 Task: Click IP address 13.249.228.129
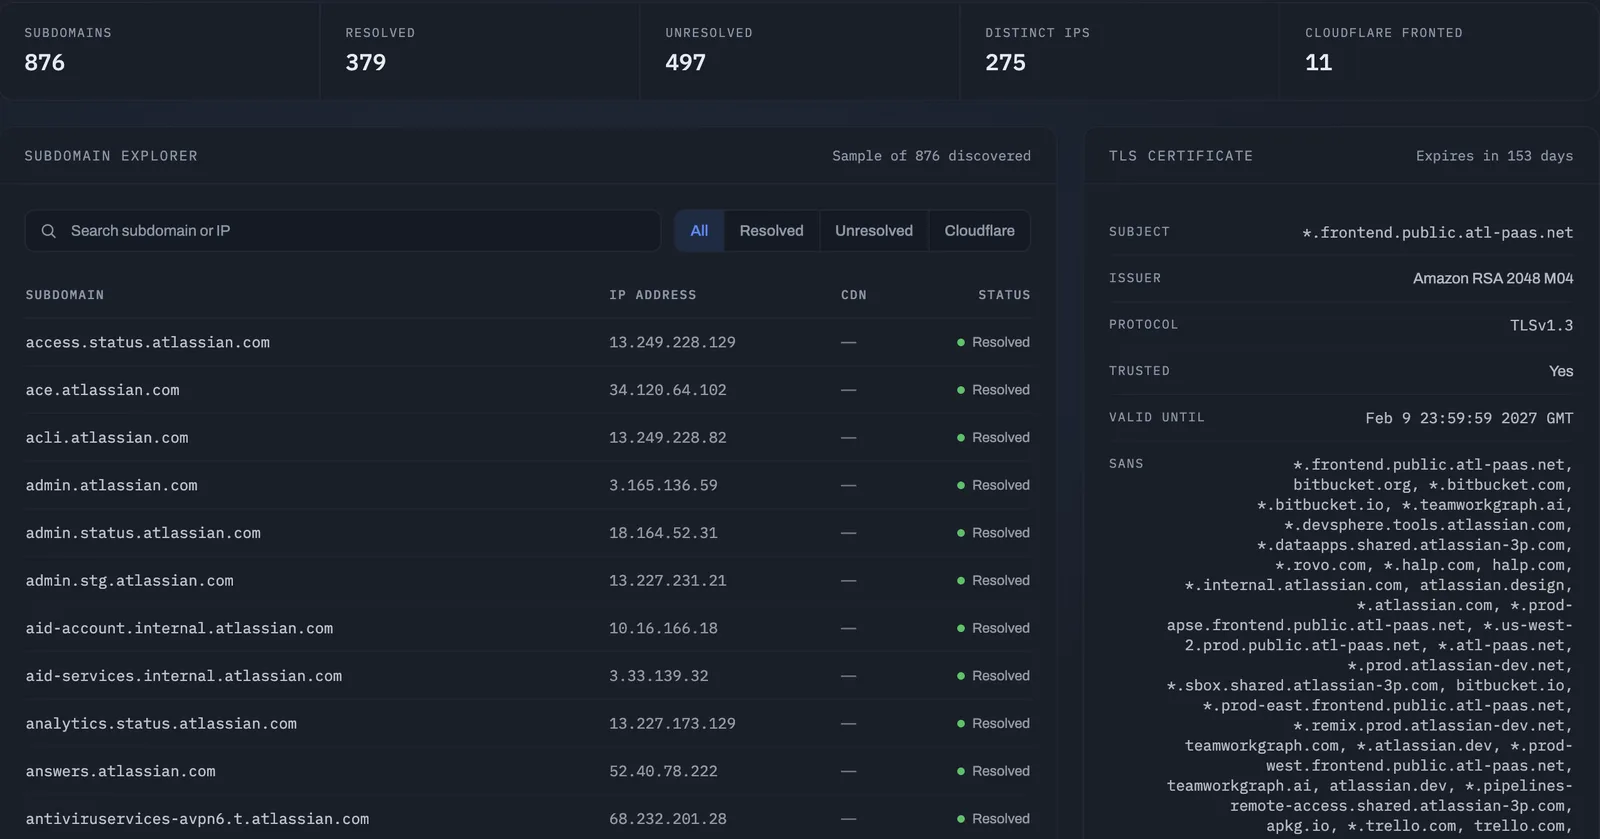click(x=672, y=342)
